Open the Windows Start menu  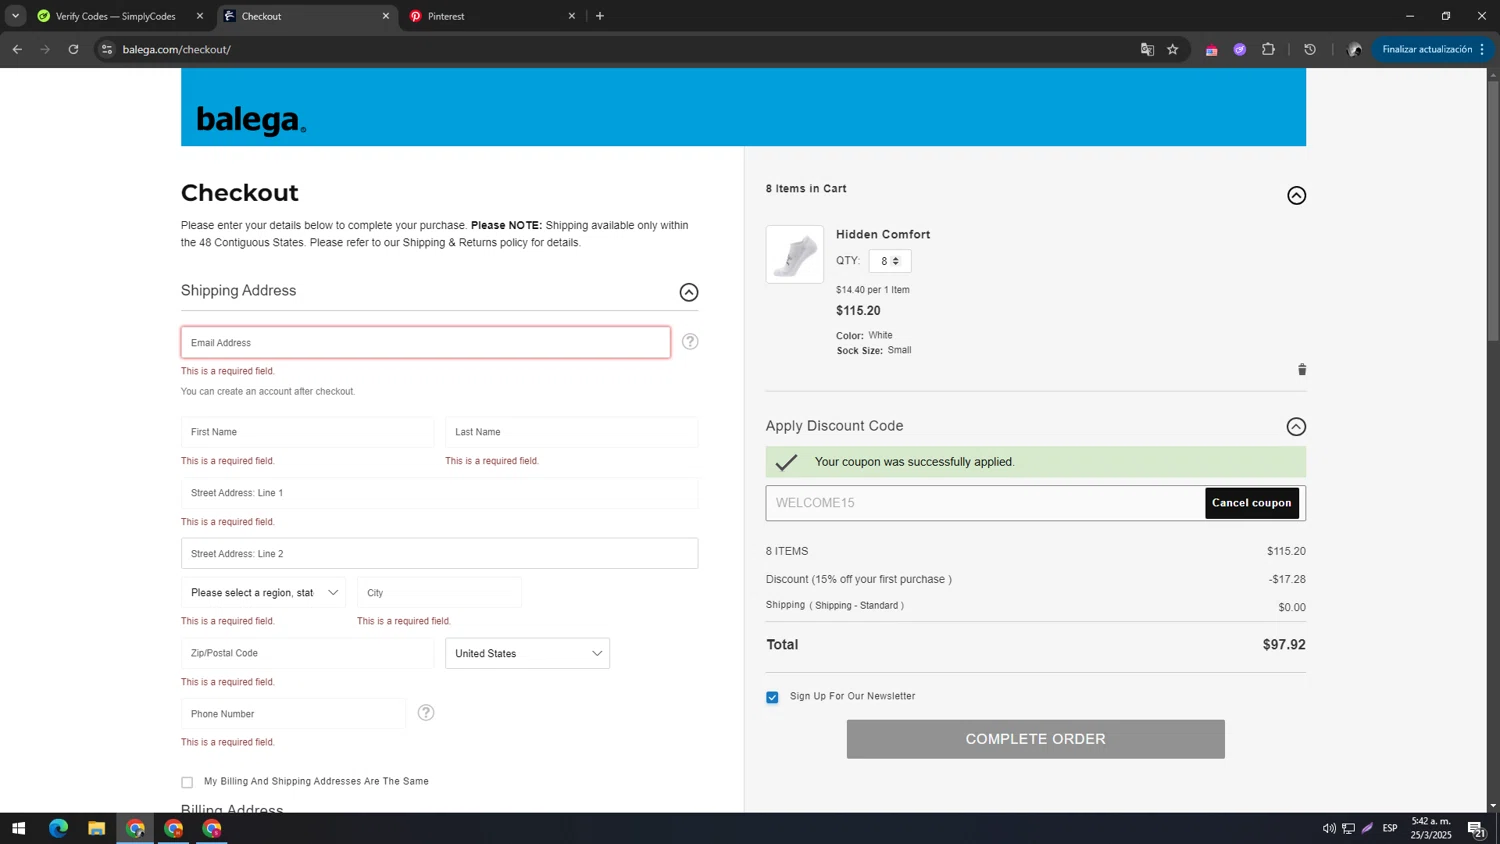18,828
